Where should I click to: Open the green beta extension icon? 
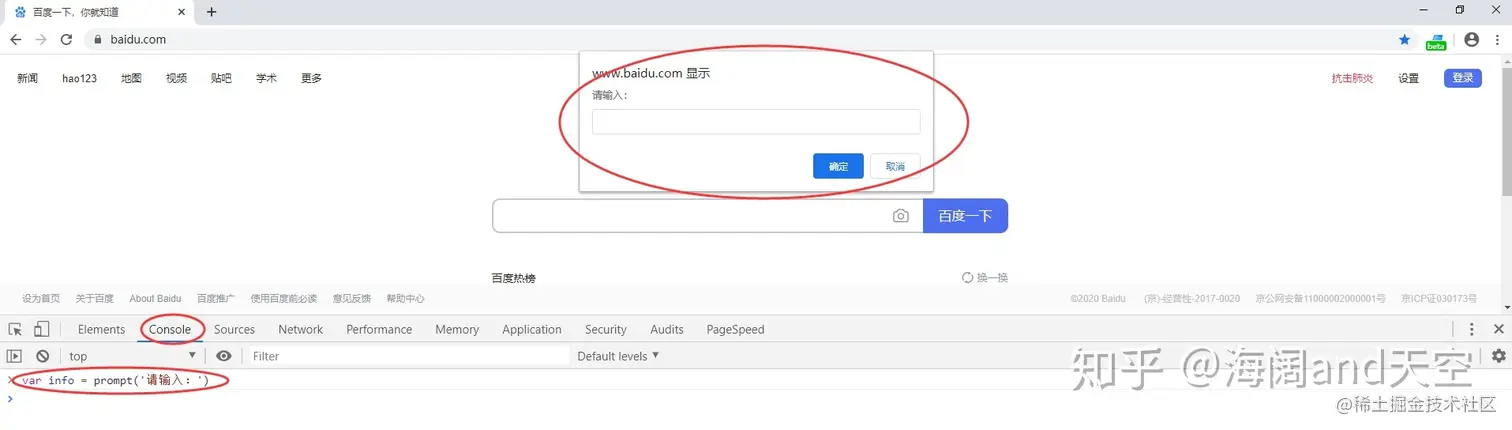click(1435, 41)
